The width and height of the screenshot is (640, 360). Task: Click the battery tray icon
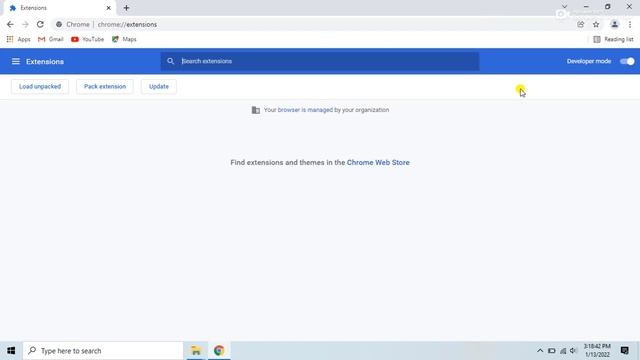pyautogui.click(x=551, y=351)
